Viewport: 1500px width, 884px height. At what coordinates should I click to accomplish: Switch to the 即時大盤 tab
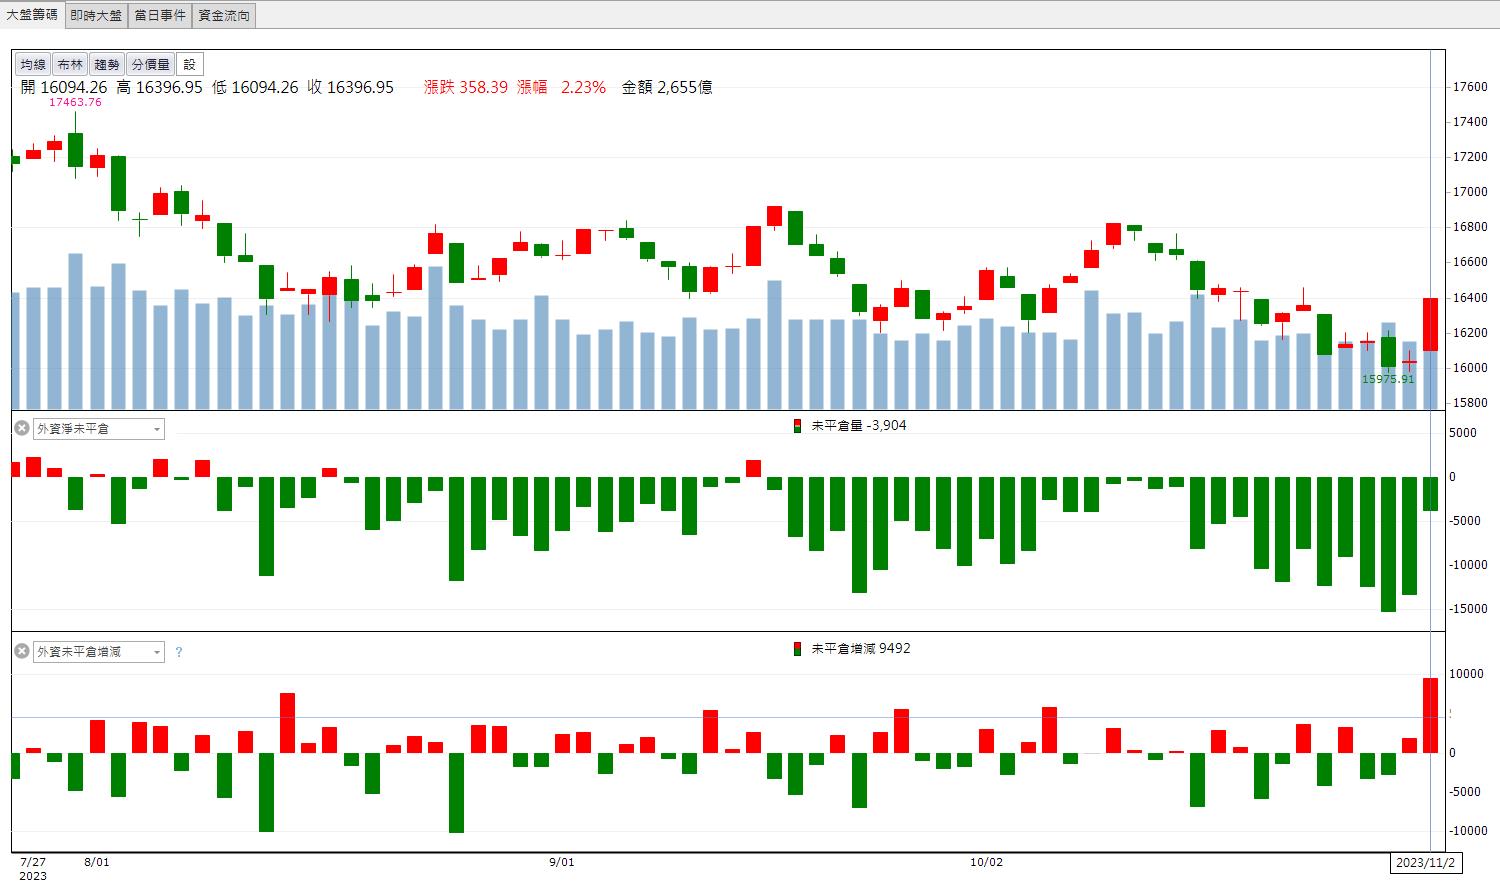97,15
